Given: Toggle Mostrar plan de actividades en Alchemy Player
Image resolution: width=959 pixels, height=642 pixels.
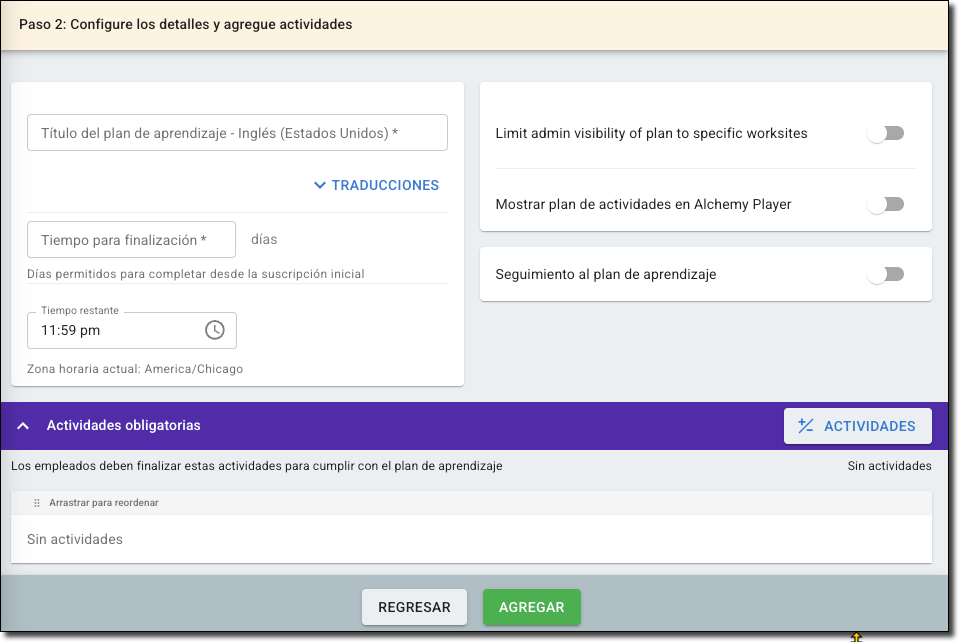Looking at the screenshot, I should pyautogui.click(x=885, y=204).
